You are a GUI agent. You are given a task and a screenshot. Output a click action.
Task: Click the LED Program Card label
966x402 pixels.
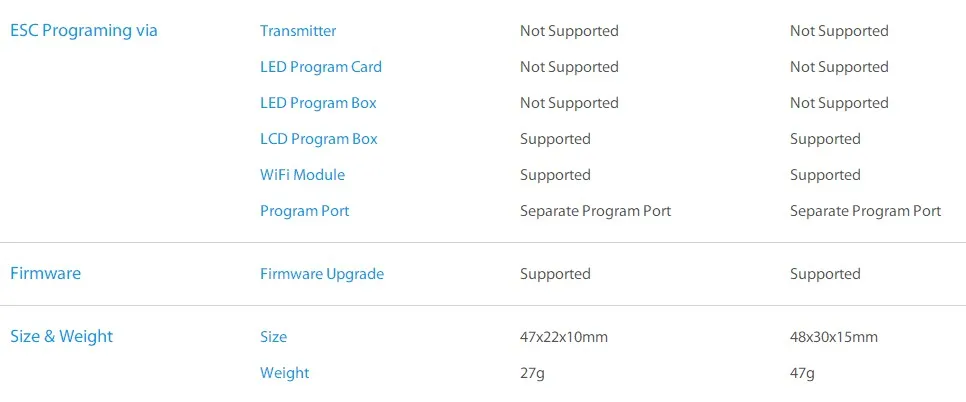click(x=321, y=67)
